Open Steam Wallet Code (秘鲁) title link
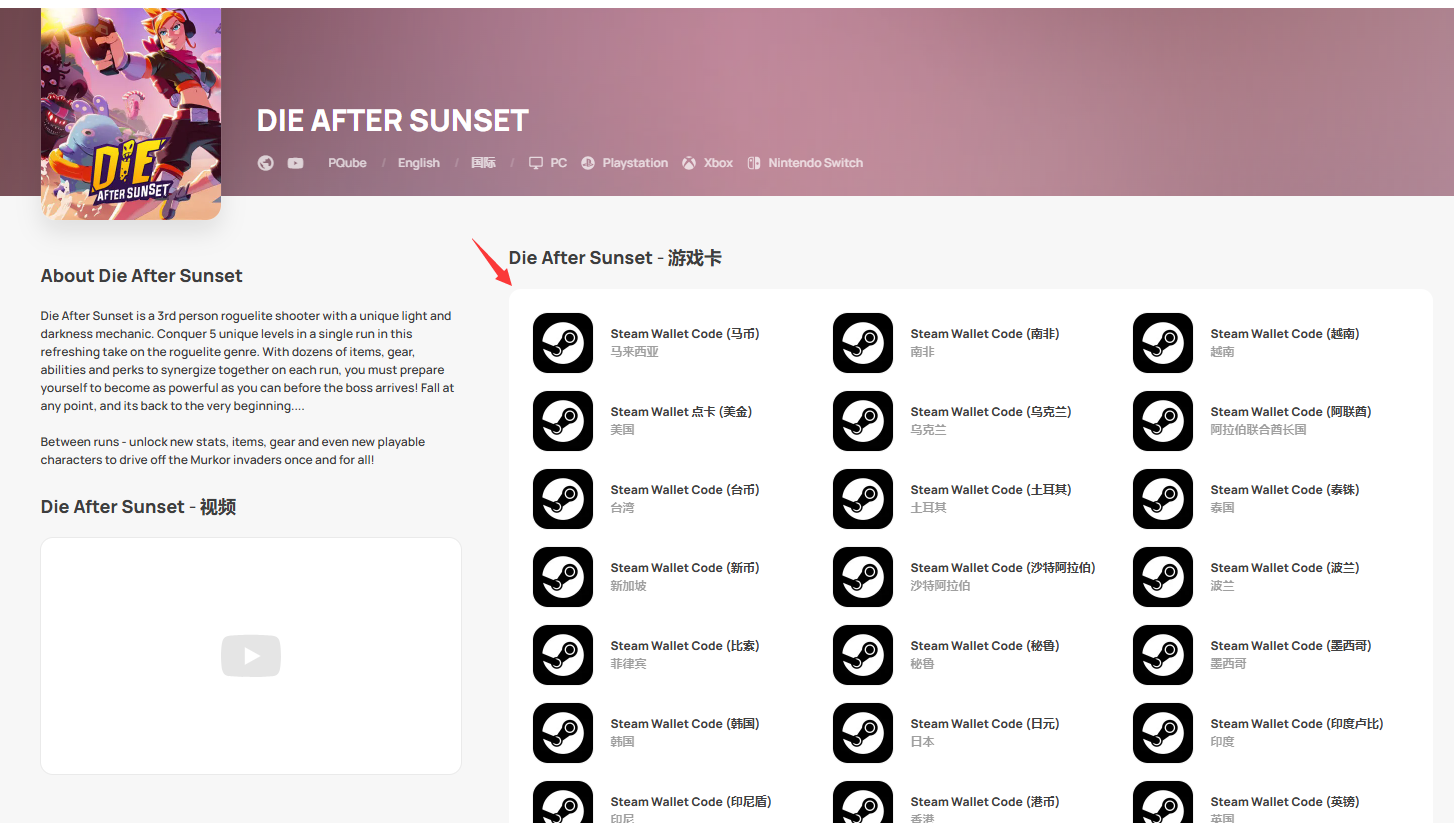 tap(985, 646)
